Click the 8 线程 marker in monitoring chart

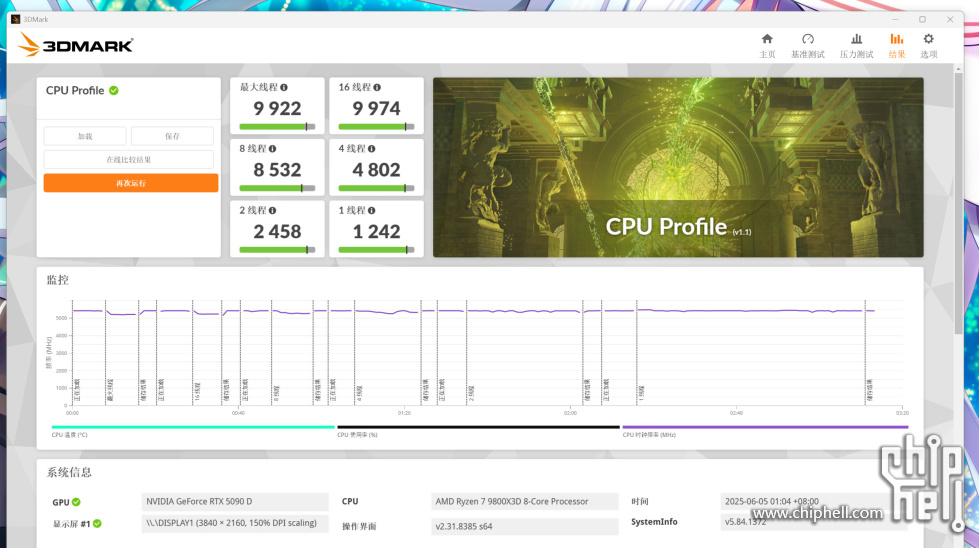[277, 393]
